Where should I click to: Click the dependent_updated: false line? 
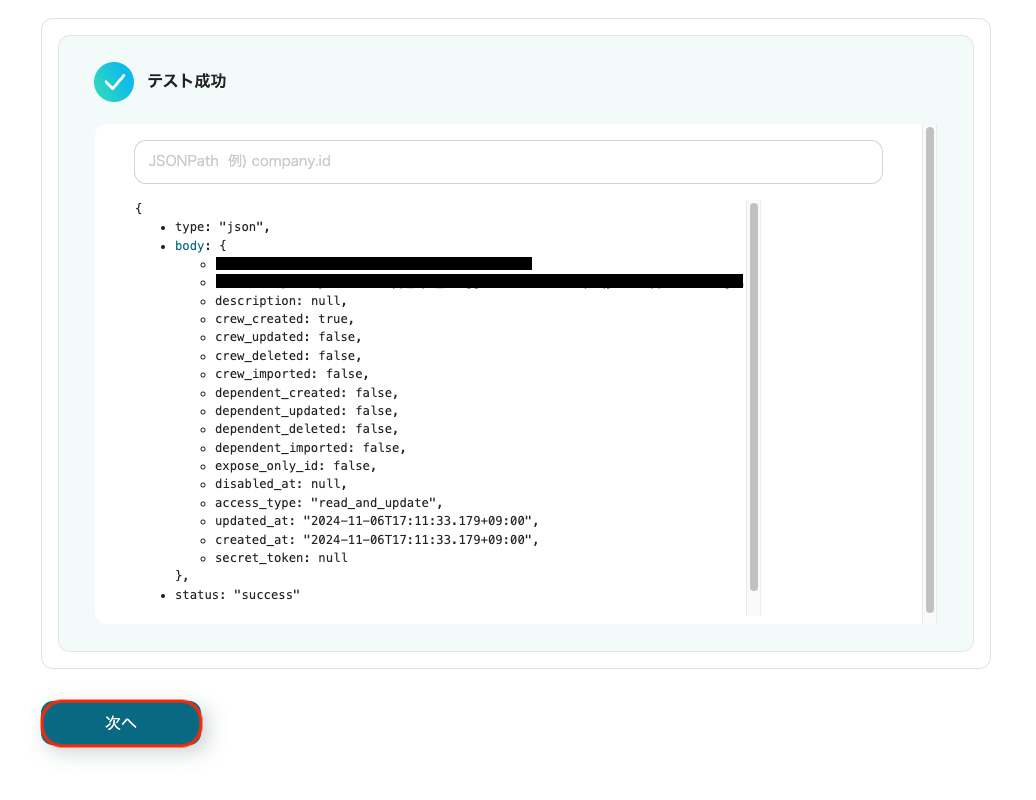point(307,411)
